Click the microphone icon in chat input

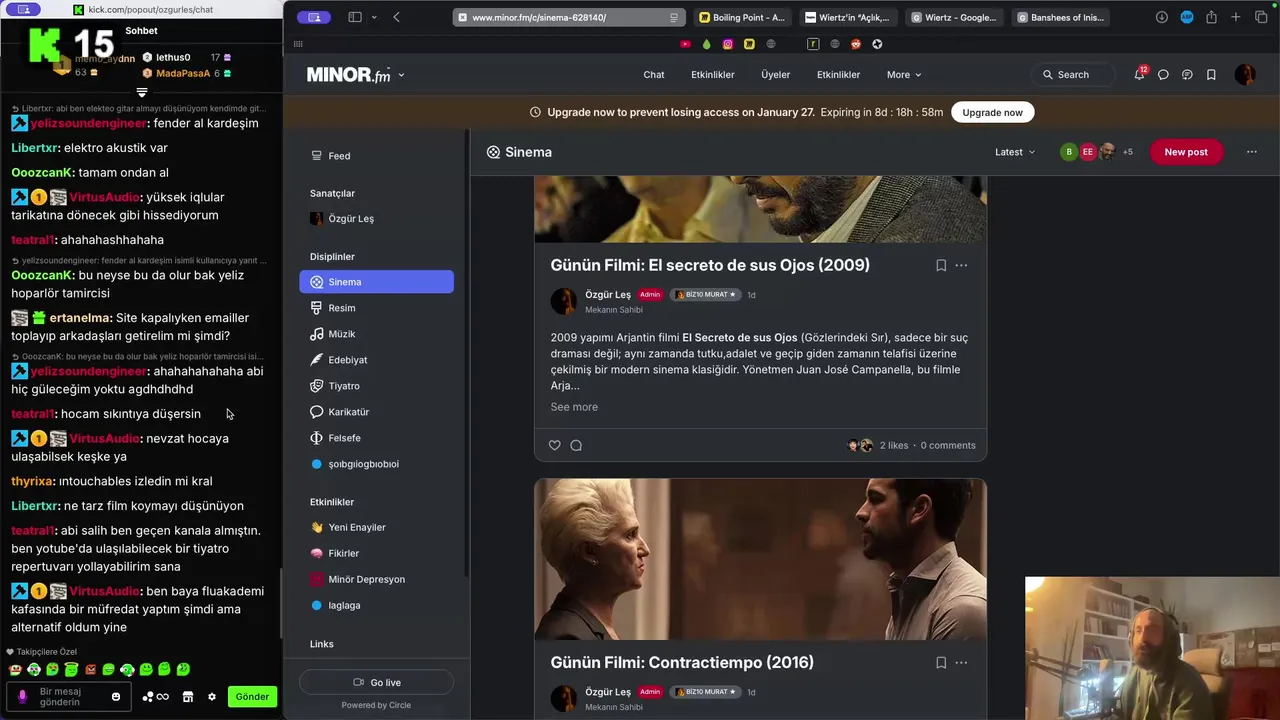pos(23,697)
